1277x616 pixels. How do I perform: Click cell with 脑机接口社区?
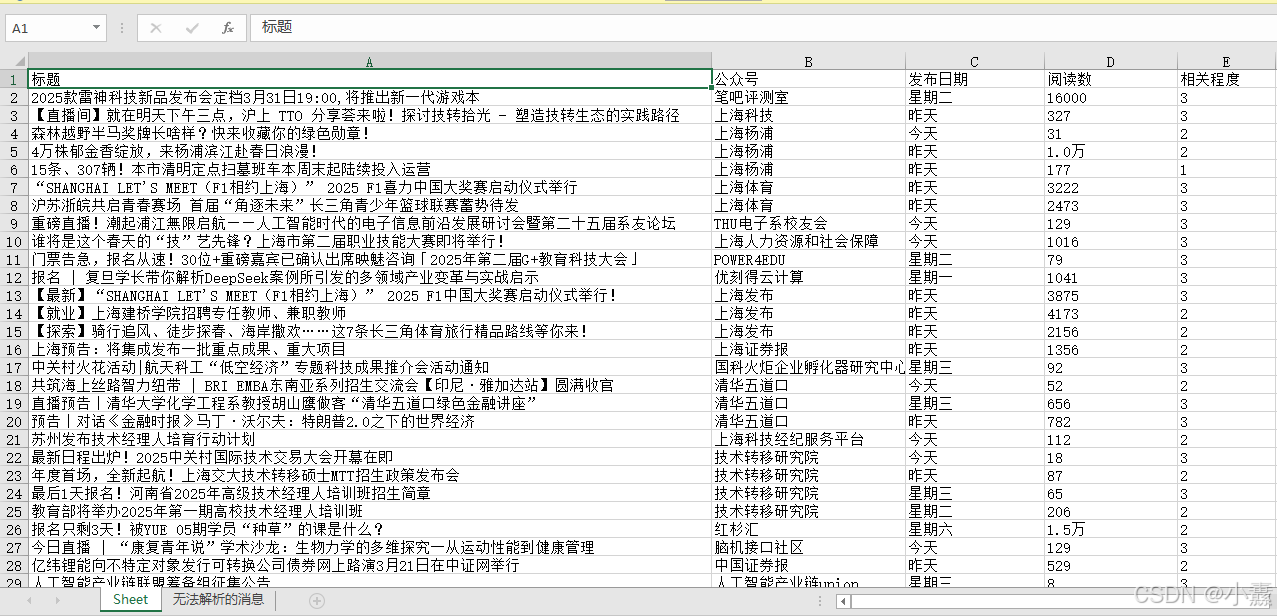[808, 547]
